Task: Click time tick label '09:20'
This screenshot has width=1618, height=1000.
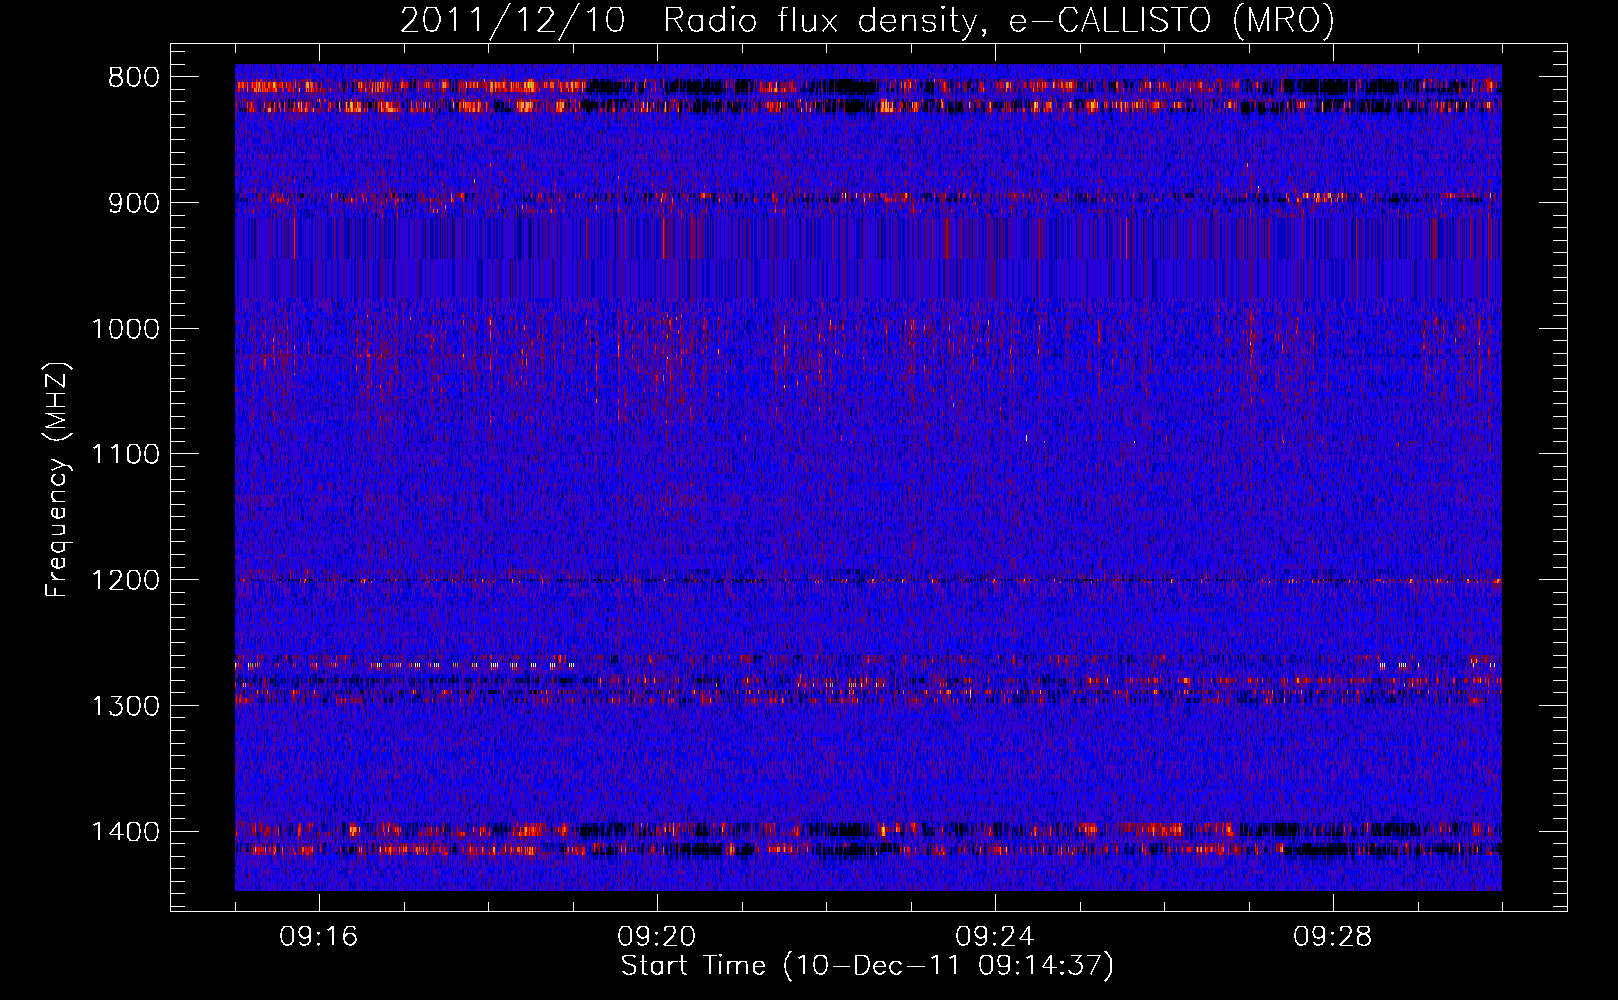Action: click(657, 937)
